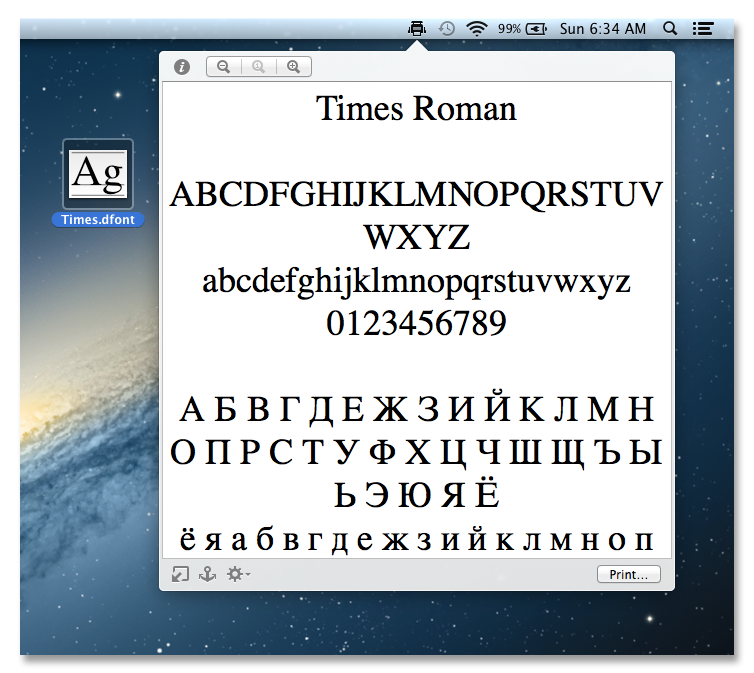Click the anchor icon

(x=207, y=574)
